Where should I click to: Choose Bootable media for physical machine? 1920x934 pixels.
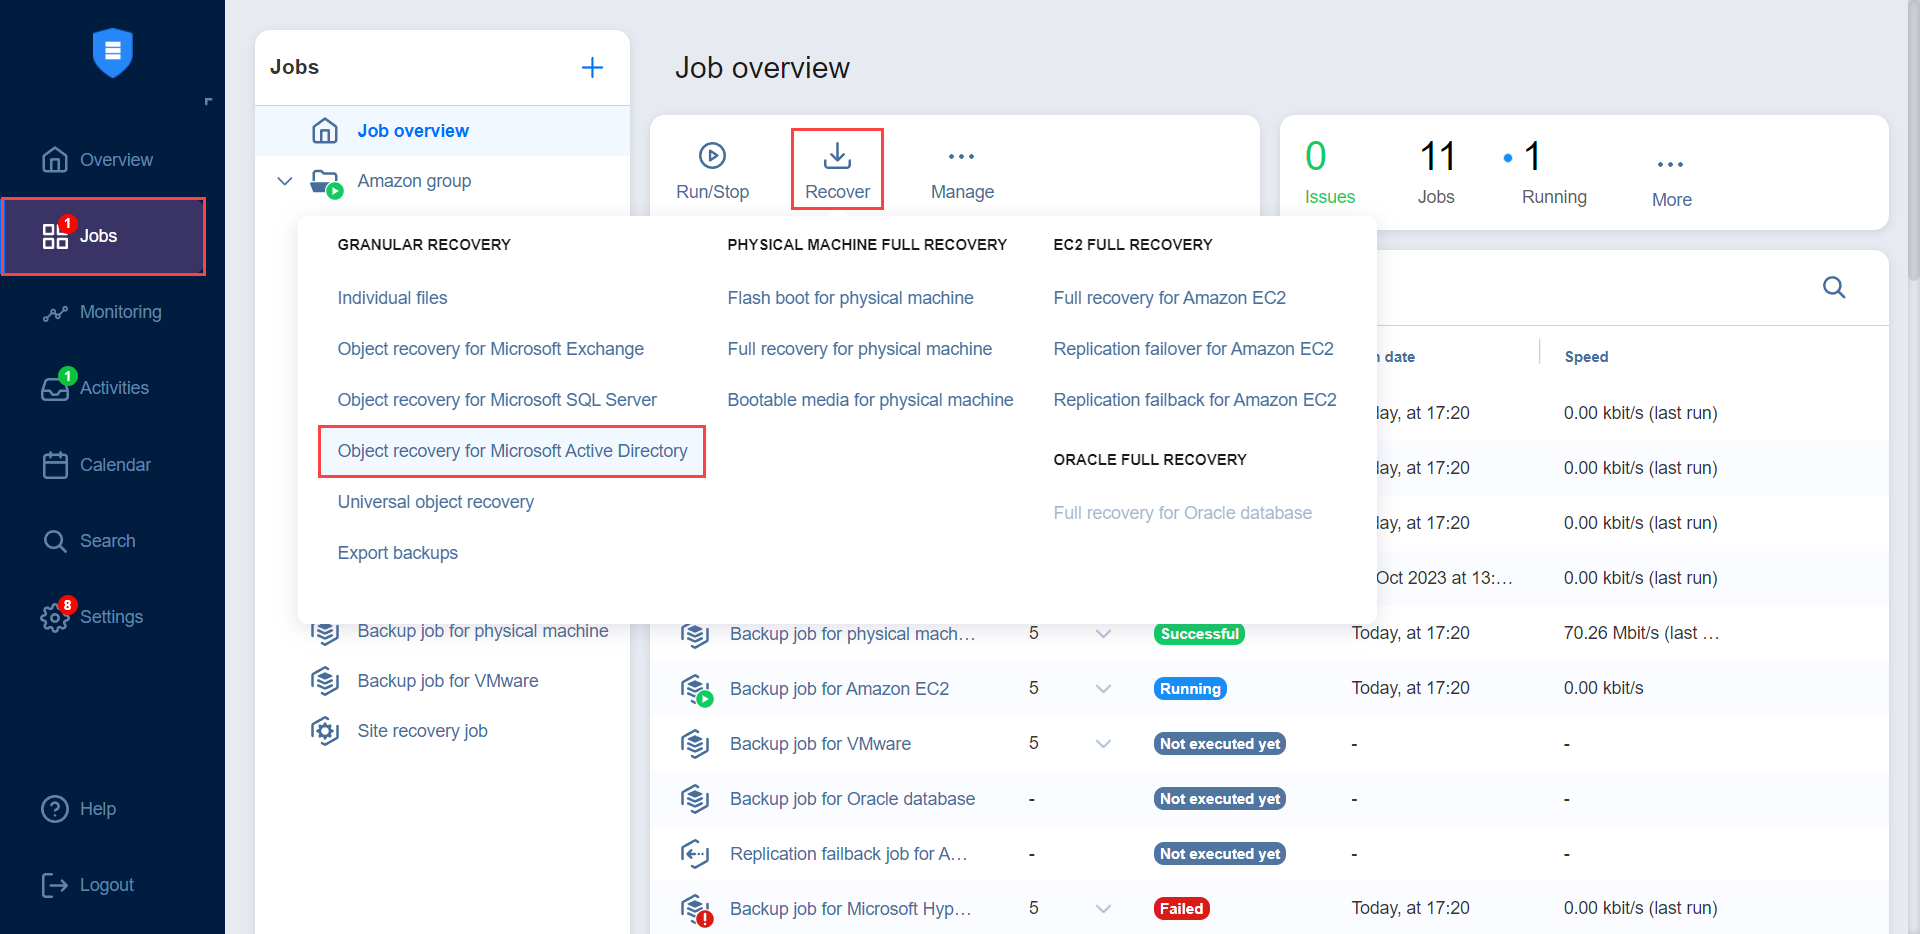point(870,400)
